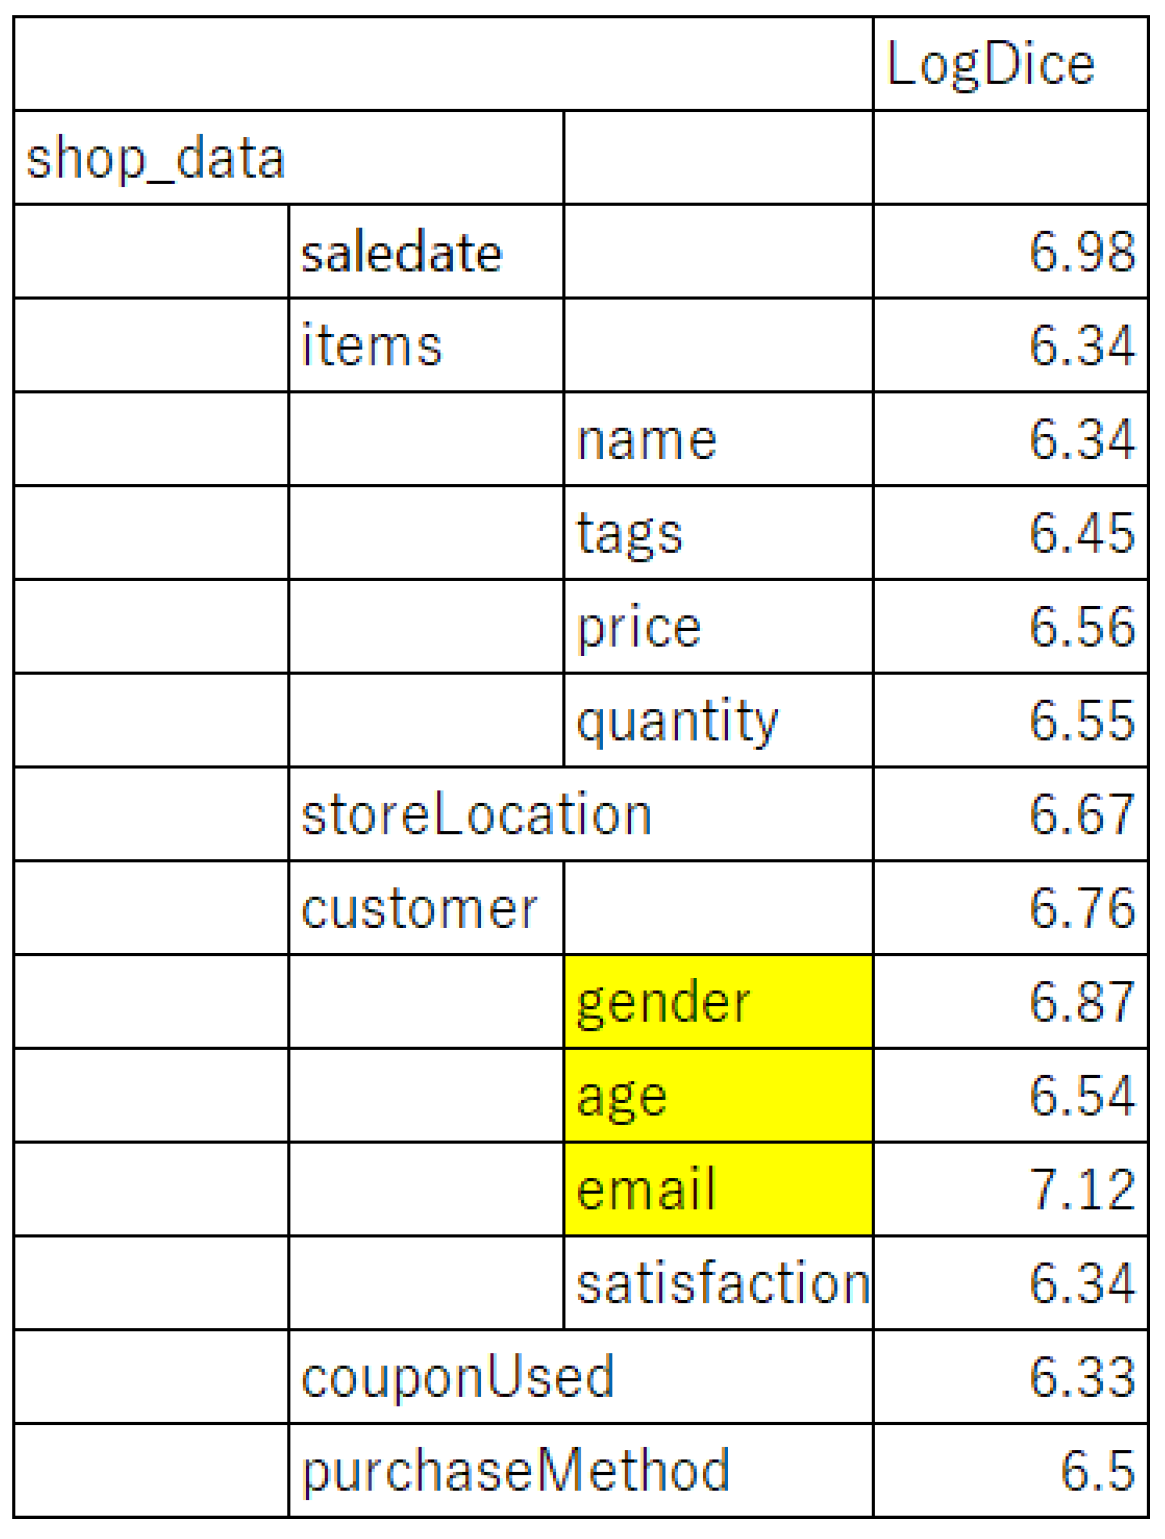Click the customer field cell
Image resolution: width=1165 pixels, height=1539 pixels.
[x=420, y=908]
